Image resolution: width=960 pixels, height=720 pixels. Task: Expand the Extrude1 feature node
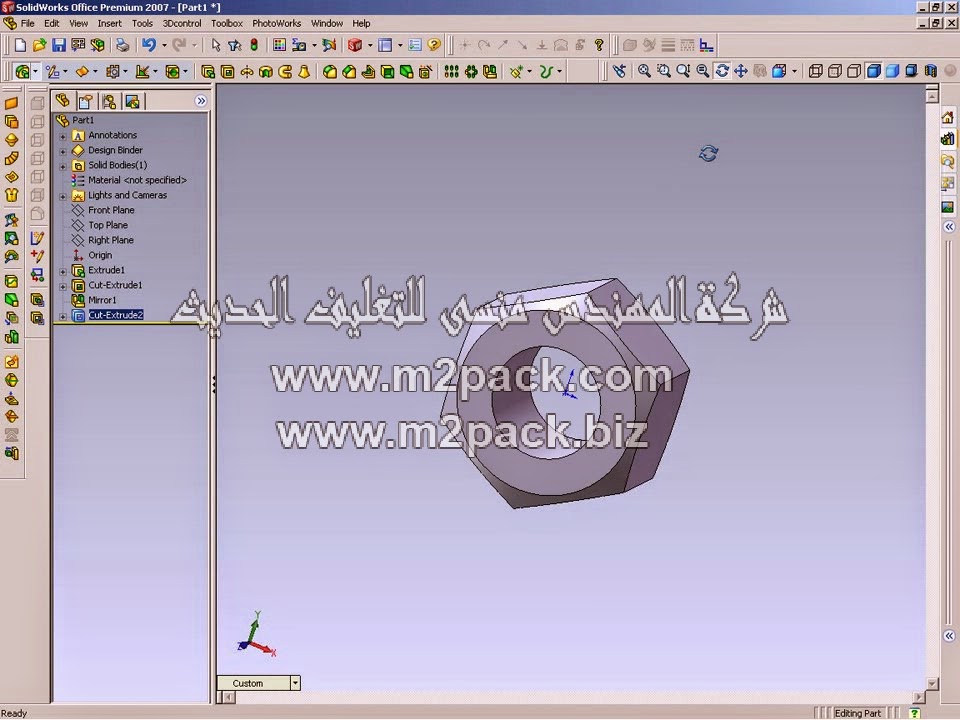(62, 271)
